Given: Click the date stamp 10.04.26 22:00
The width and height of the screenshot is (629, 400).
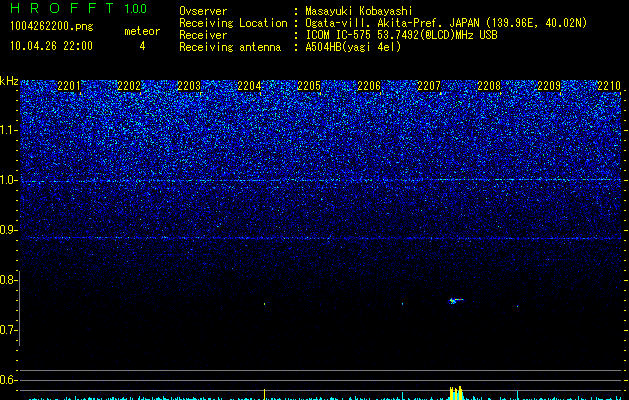Looking at the screenshot, I should tap(51, 46).
